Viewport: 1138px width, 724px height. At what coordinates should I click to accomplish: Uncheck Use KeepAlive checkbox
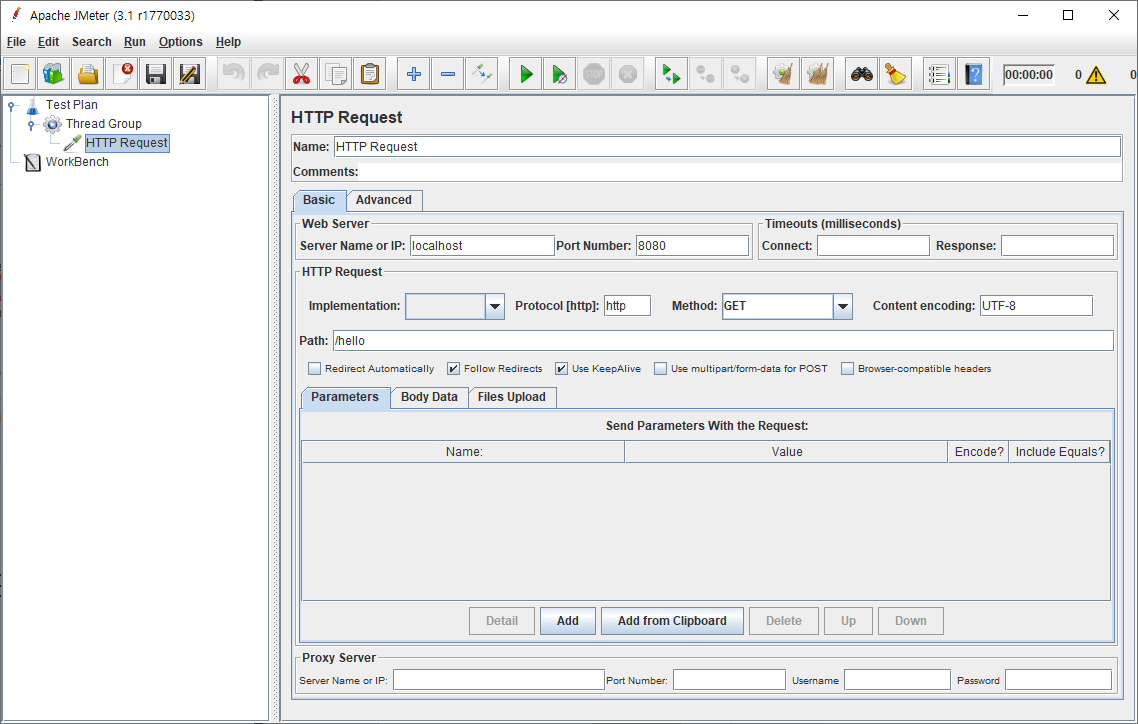tap(562, 369)
